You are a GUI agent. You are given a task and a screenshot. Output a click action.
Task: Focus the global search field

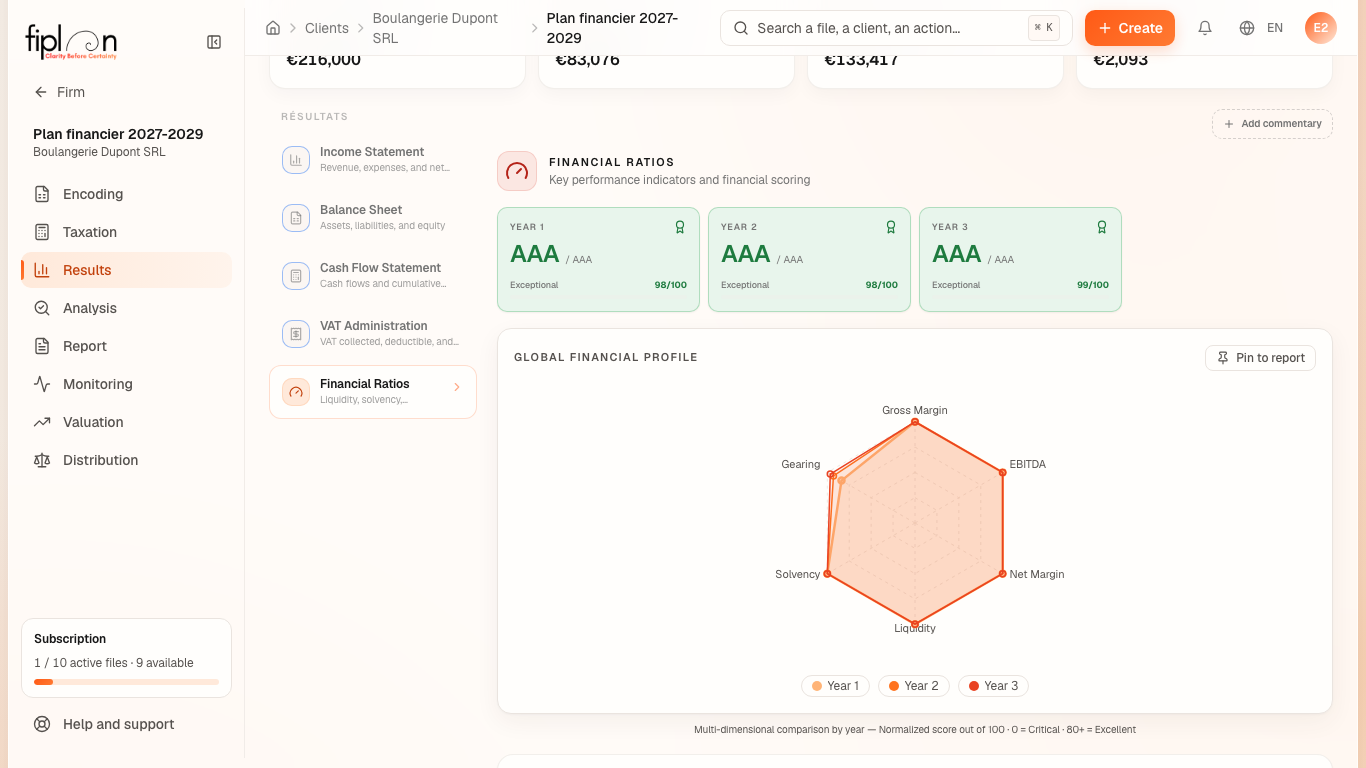coord(896,28)
